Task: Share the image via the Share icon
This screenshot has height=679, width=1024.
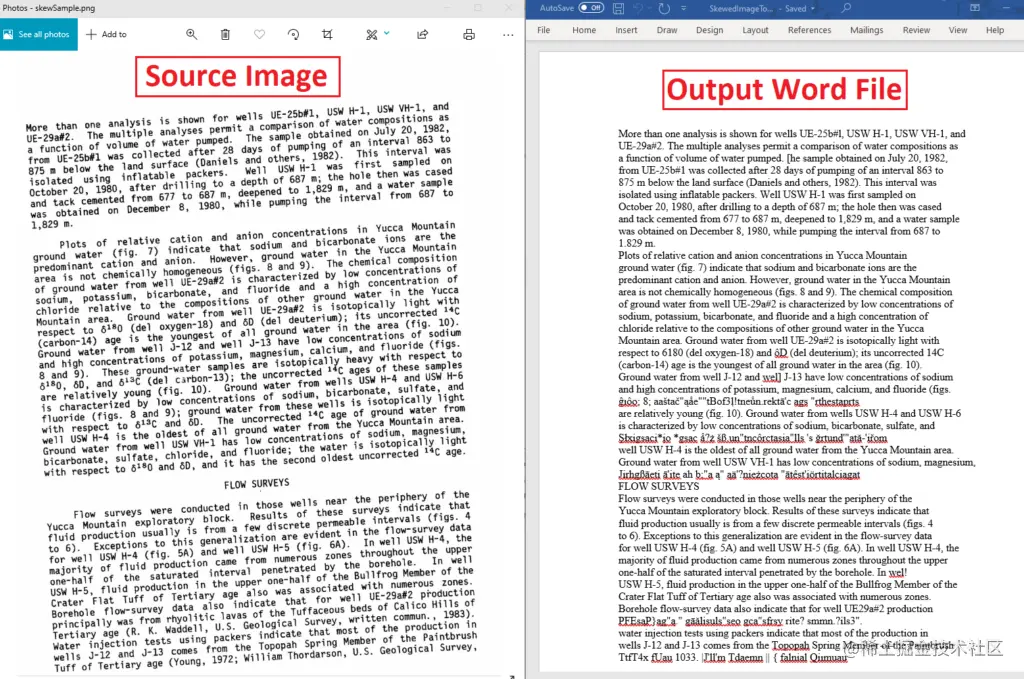Action: tap(422, 35)
